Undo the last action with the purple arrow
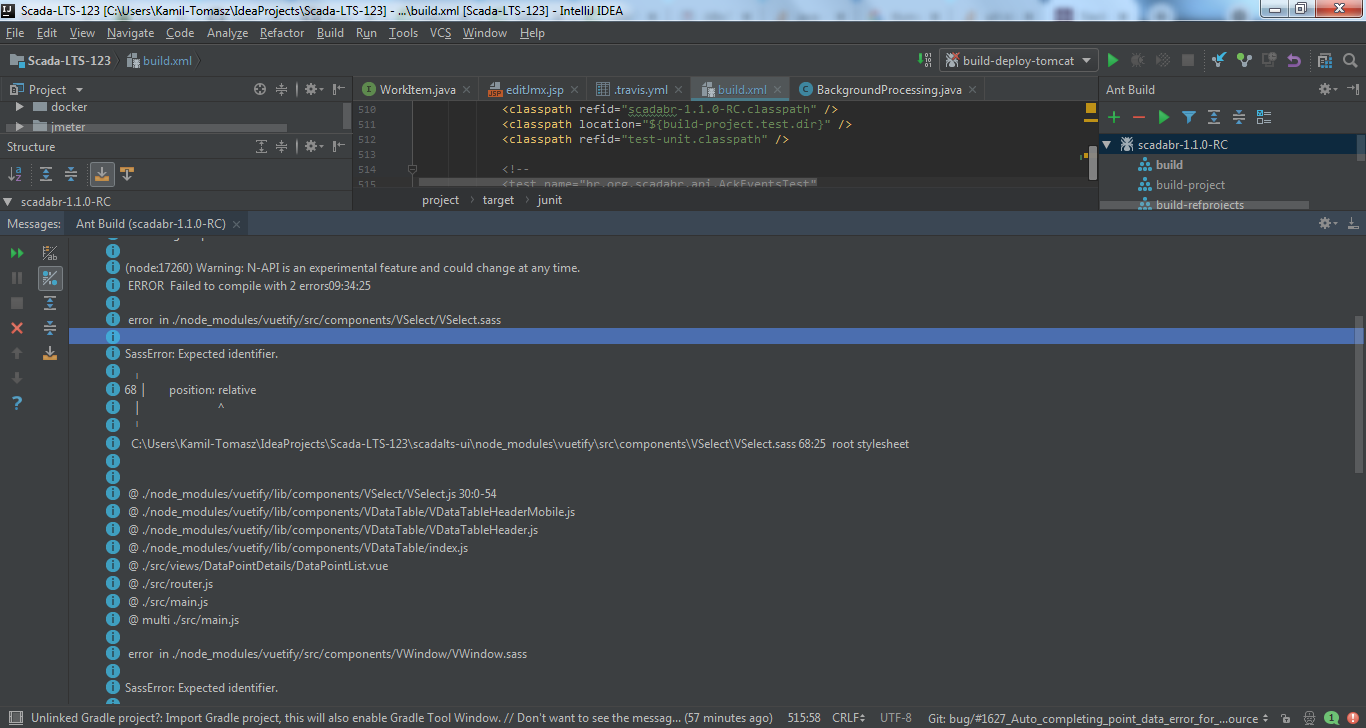This screenshot has width=1366, height=728. (1293, 60)
